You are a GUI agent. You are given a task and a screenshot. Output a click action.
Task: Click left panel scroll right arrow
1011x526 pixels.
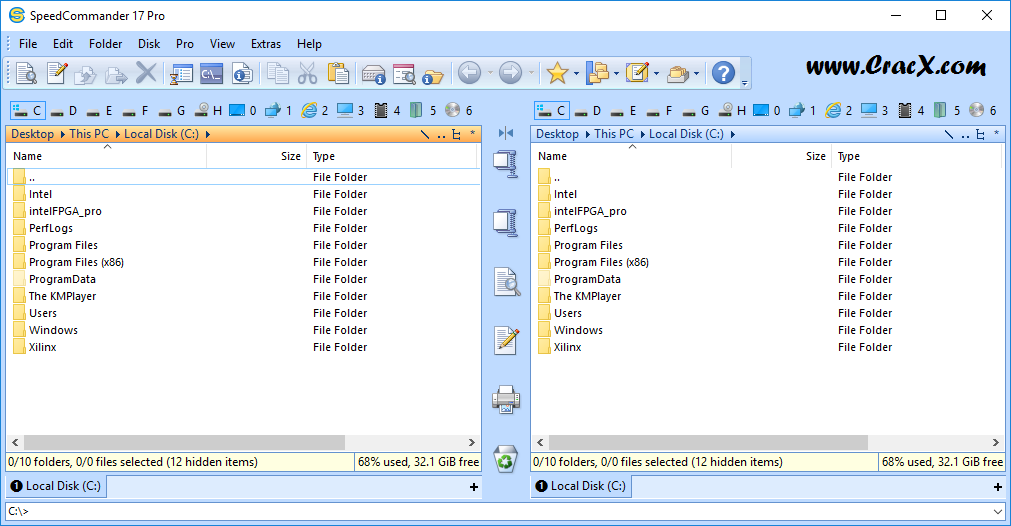tap(471, 442)
